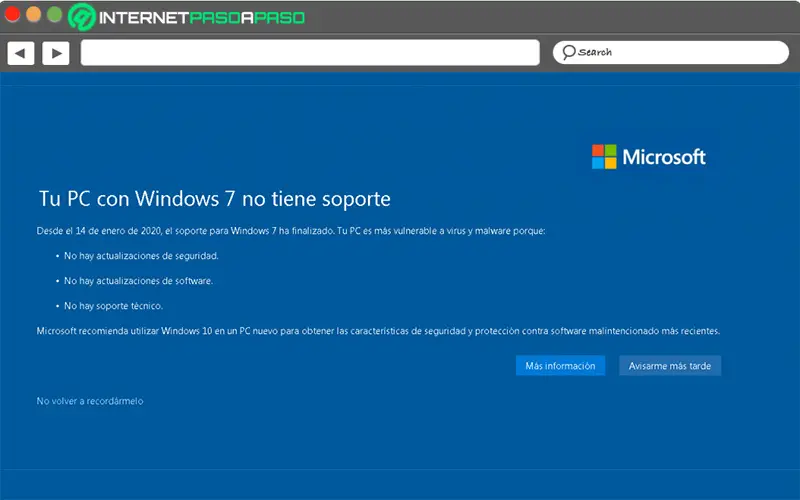Image resolution: width=800 pixels, height=500 pixels.
Task: Click the Microsoft wordmark text
Action: [664, 157]
